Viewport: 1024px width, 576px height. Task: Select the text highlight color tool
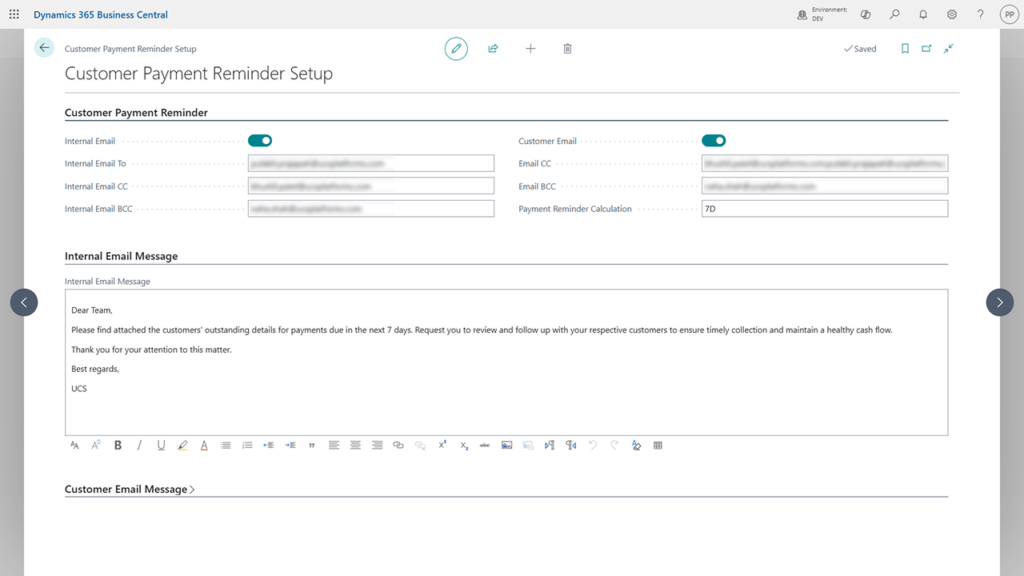(x=182, y=445)
